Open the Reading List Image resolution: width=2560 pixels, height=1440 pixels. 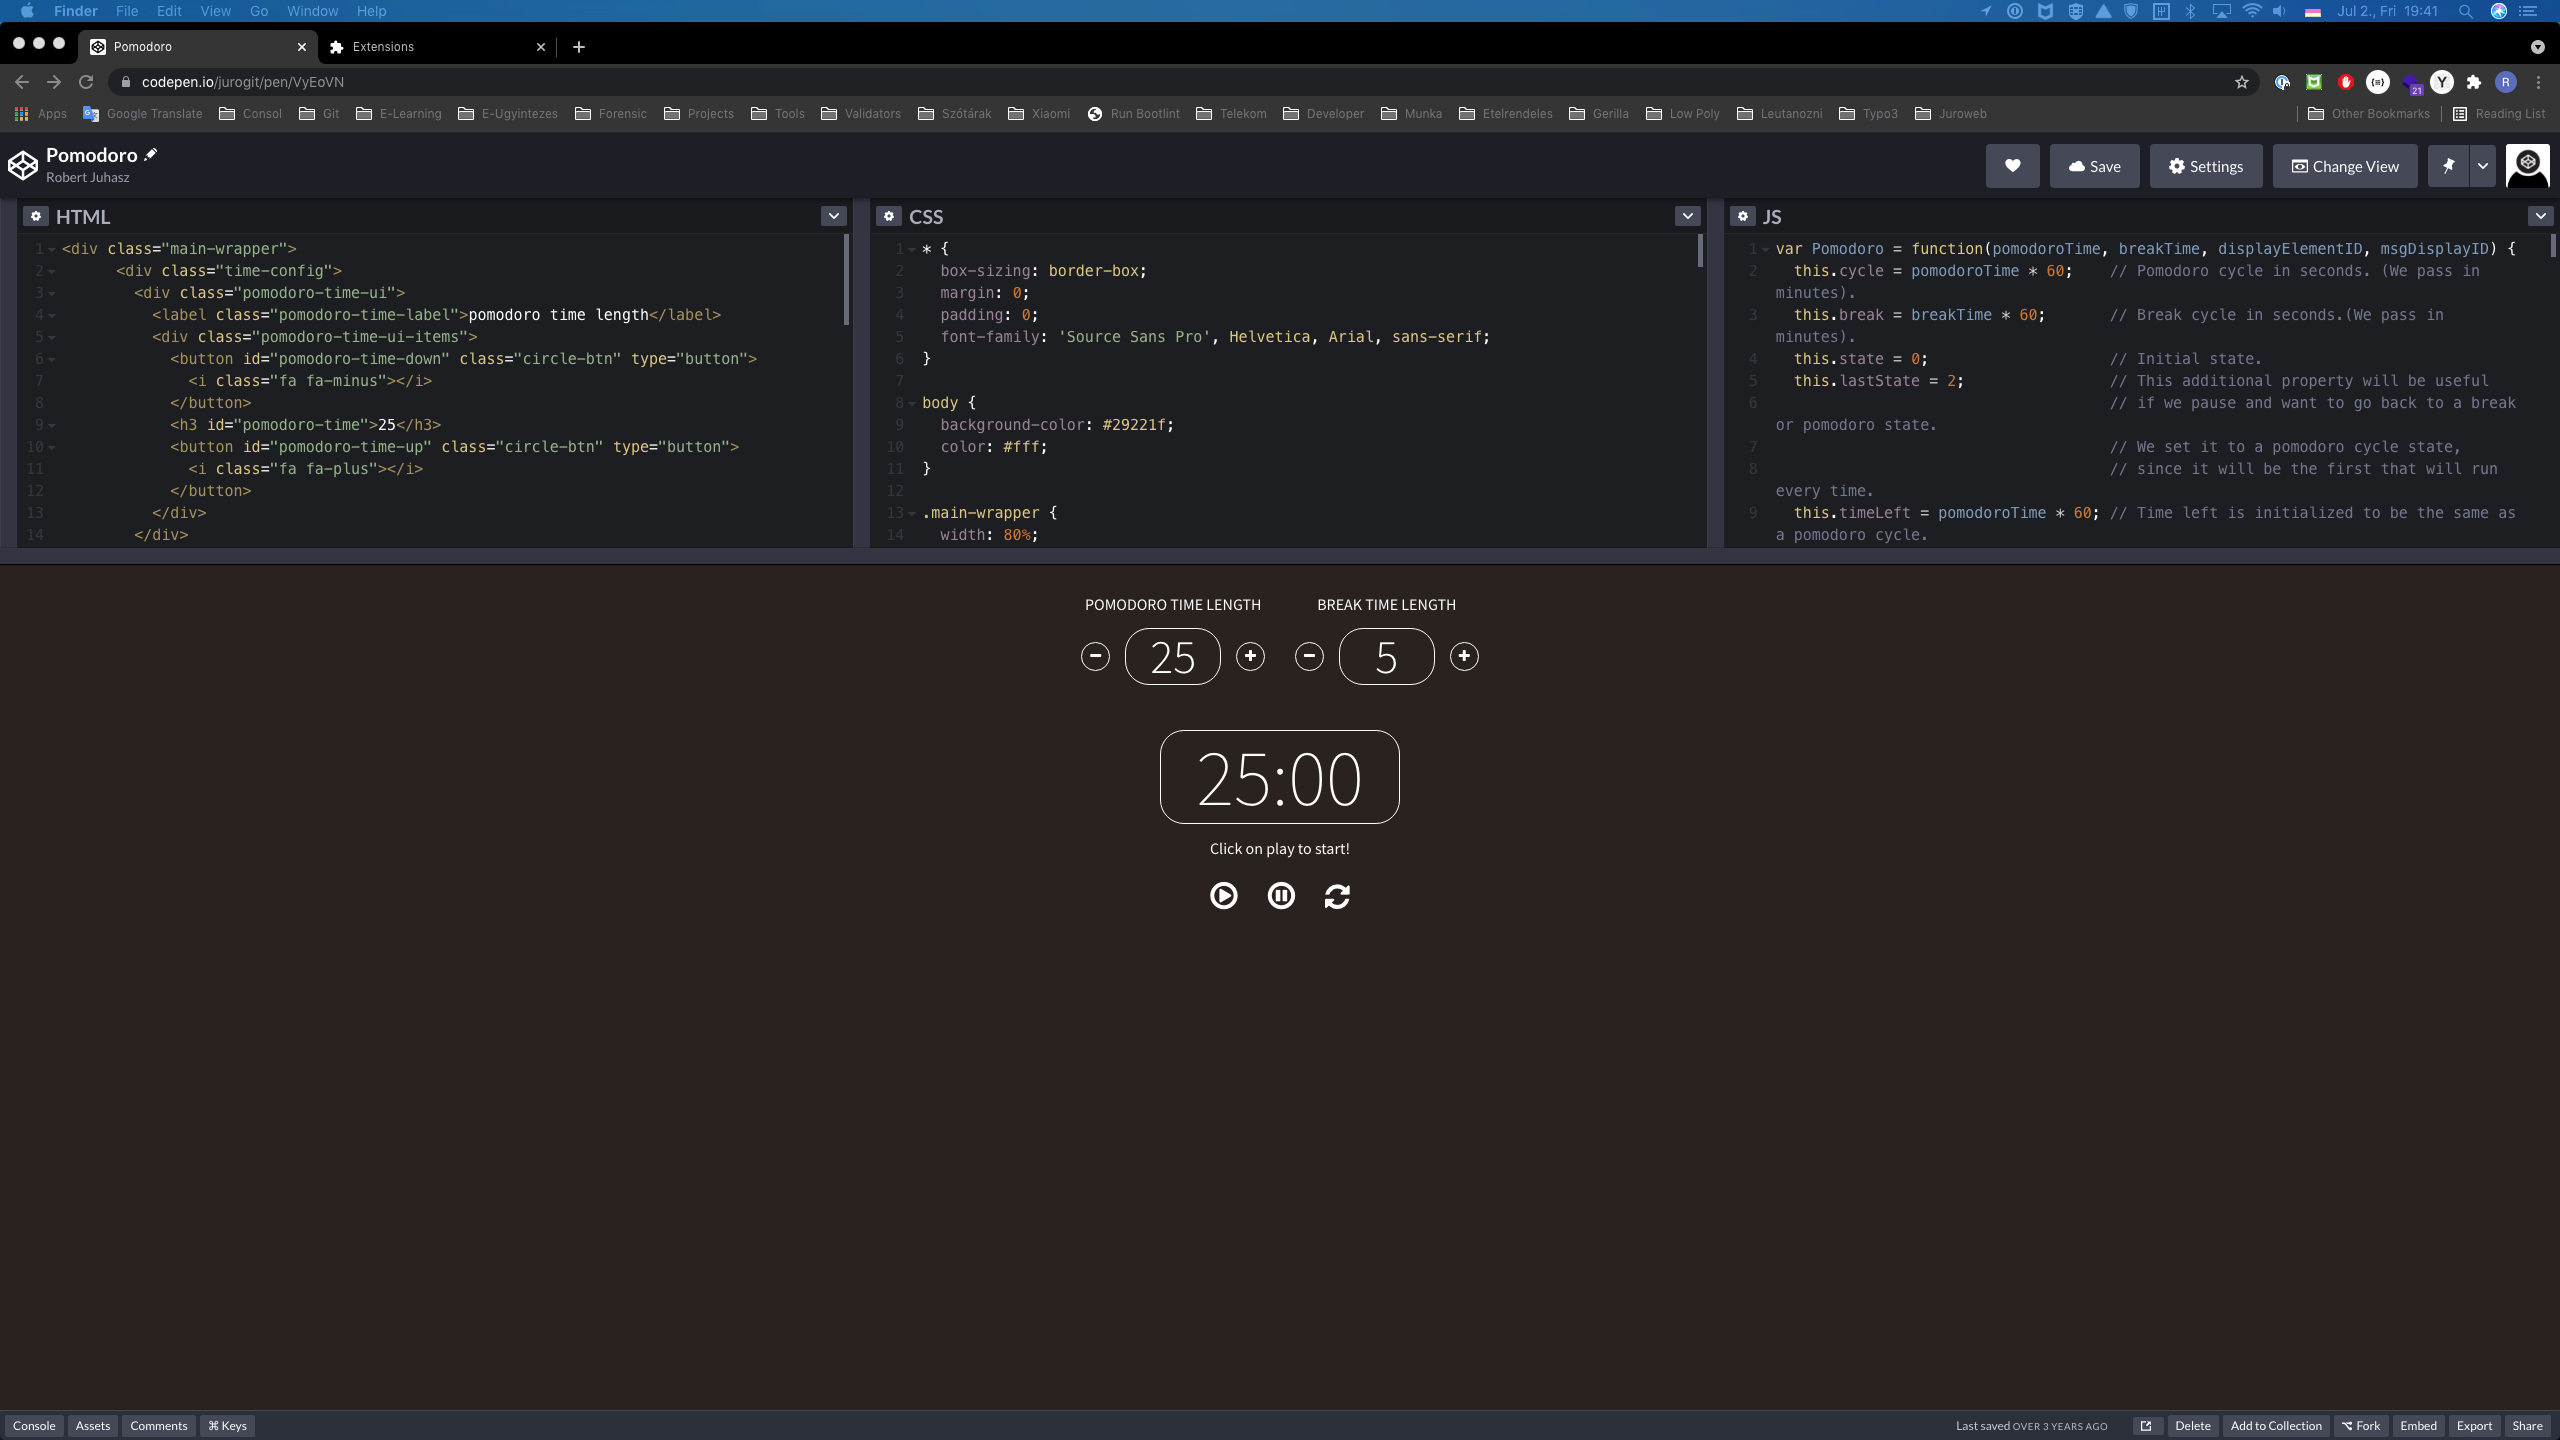2498,114
